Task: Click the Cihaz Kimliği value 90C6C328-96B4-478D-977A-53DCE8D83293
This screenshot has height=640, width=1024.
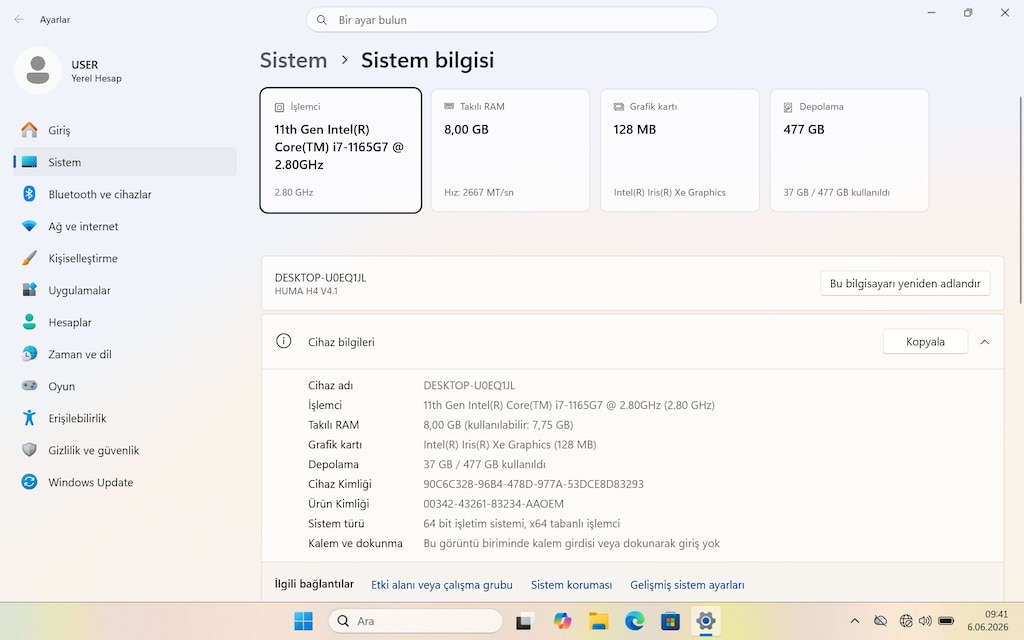Action: pos(534,484)
